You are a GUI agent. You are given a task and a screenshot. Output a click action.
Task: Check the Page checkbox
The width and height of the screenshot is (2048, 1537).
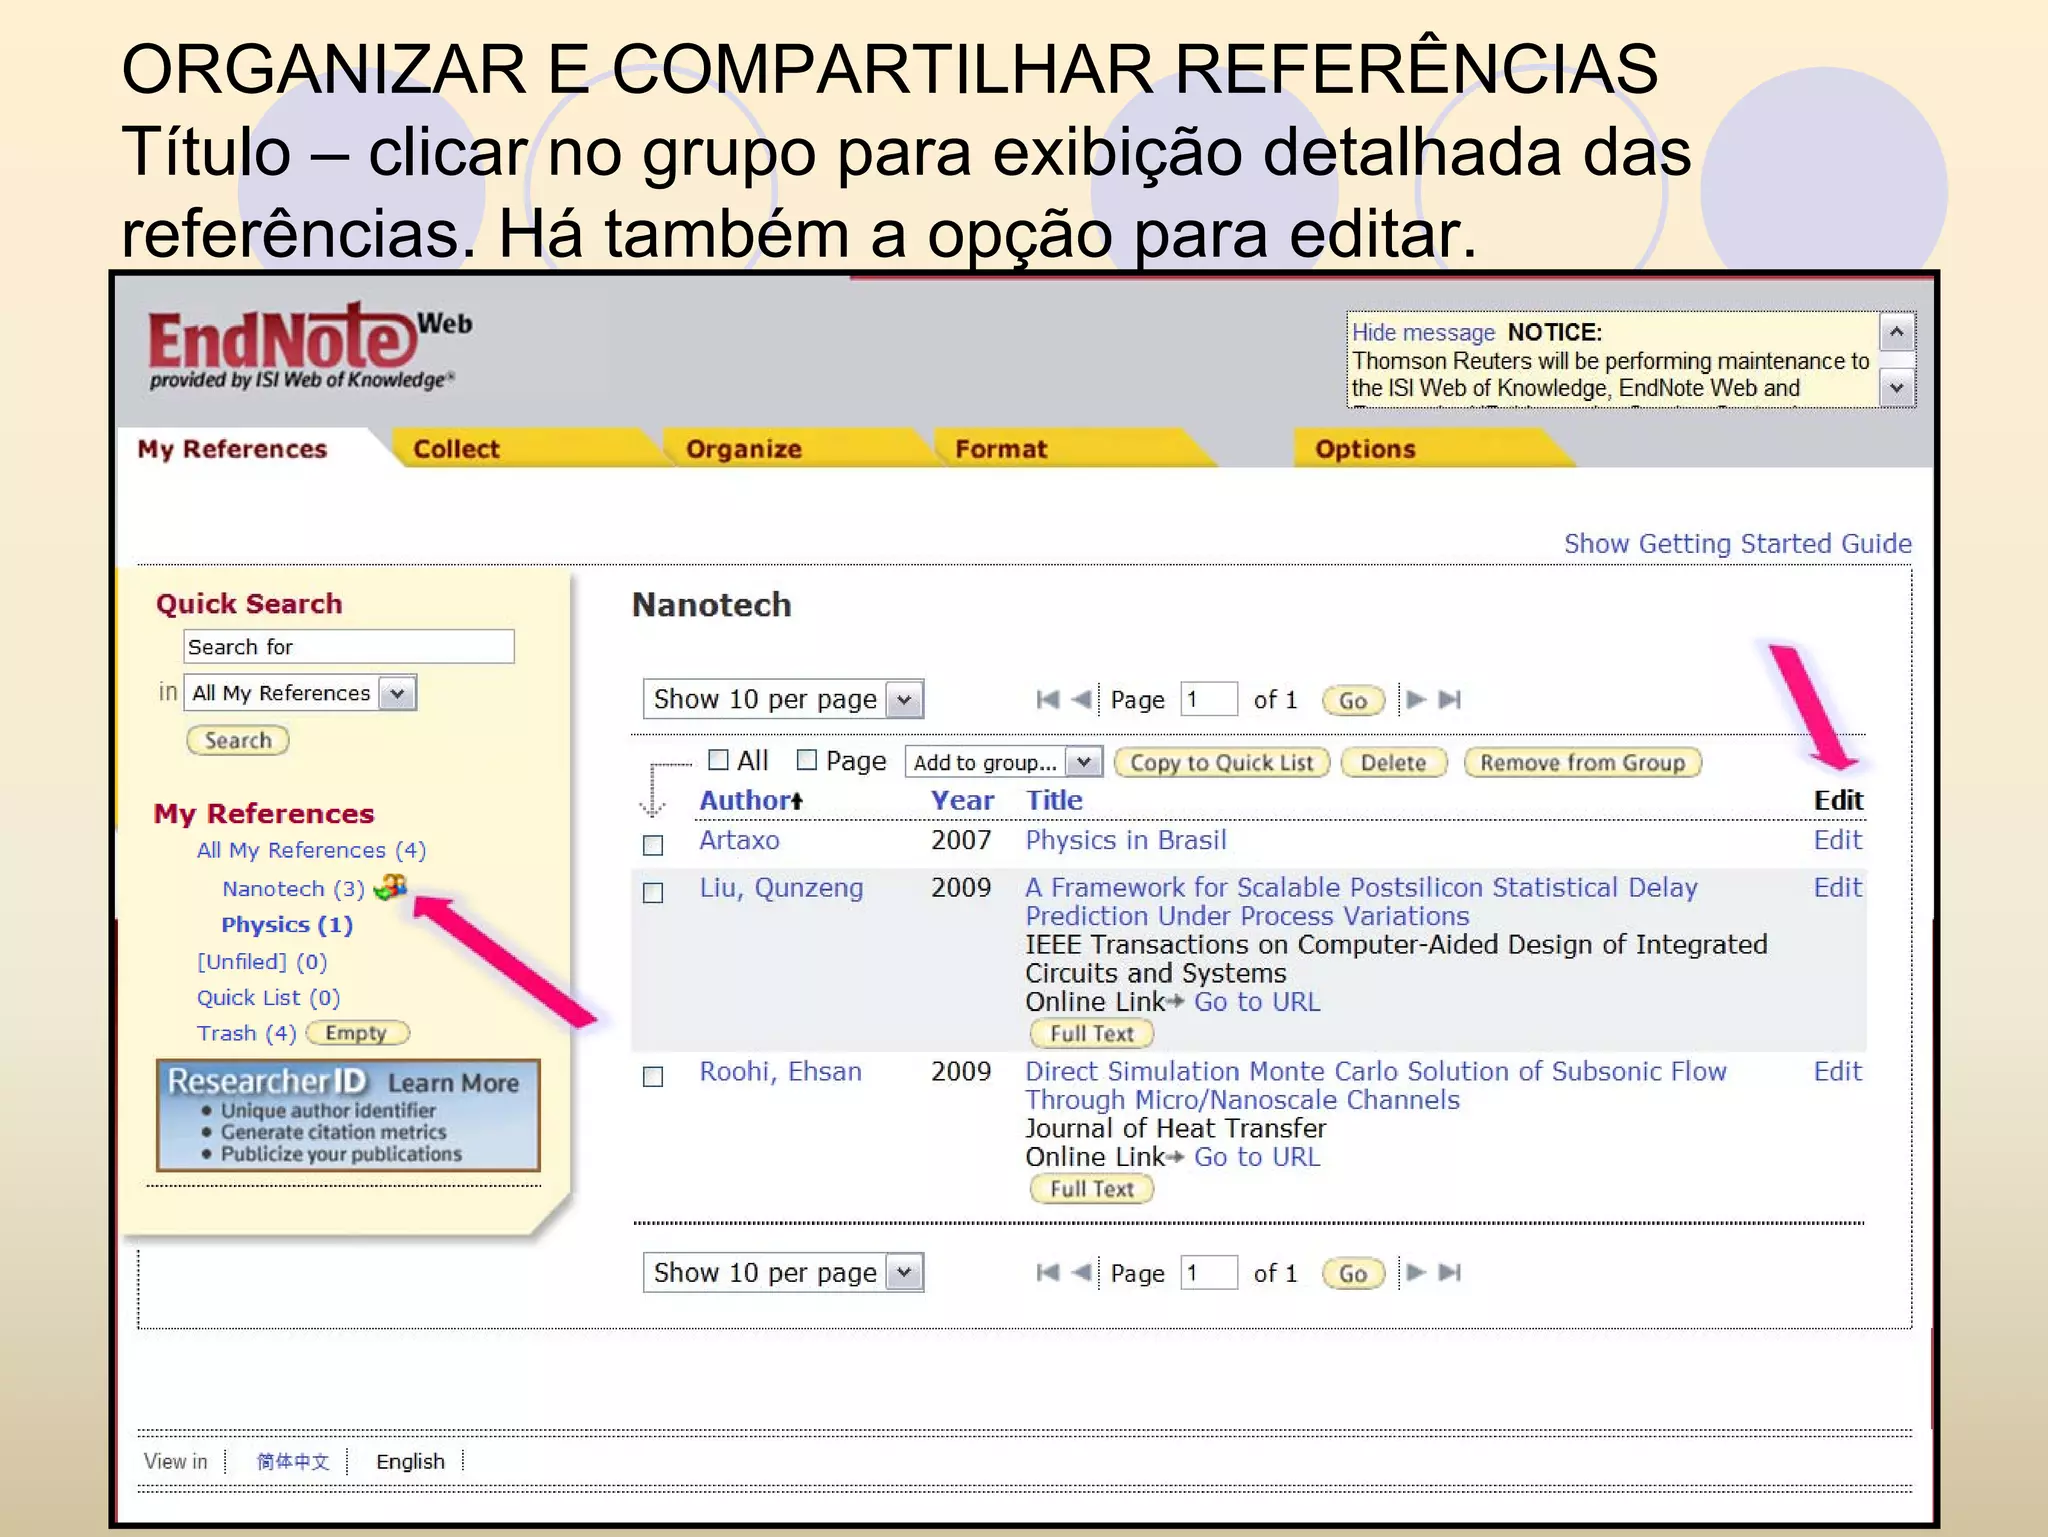tap(807, 760)
